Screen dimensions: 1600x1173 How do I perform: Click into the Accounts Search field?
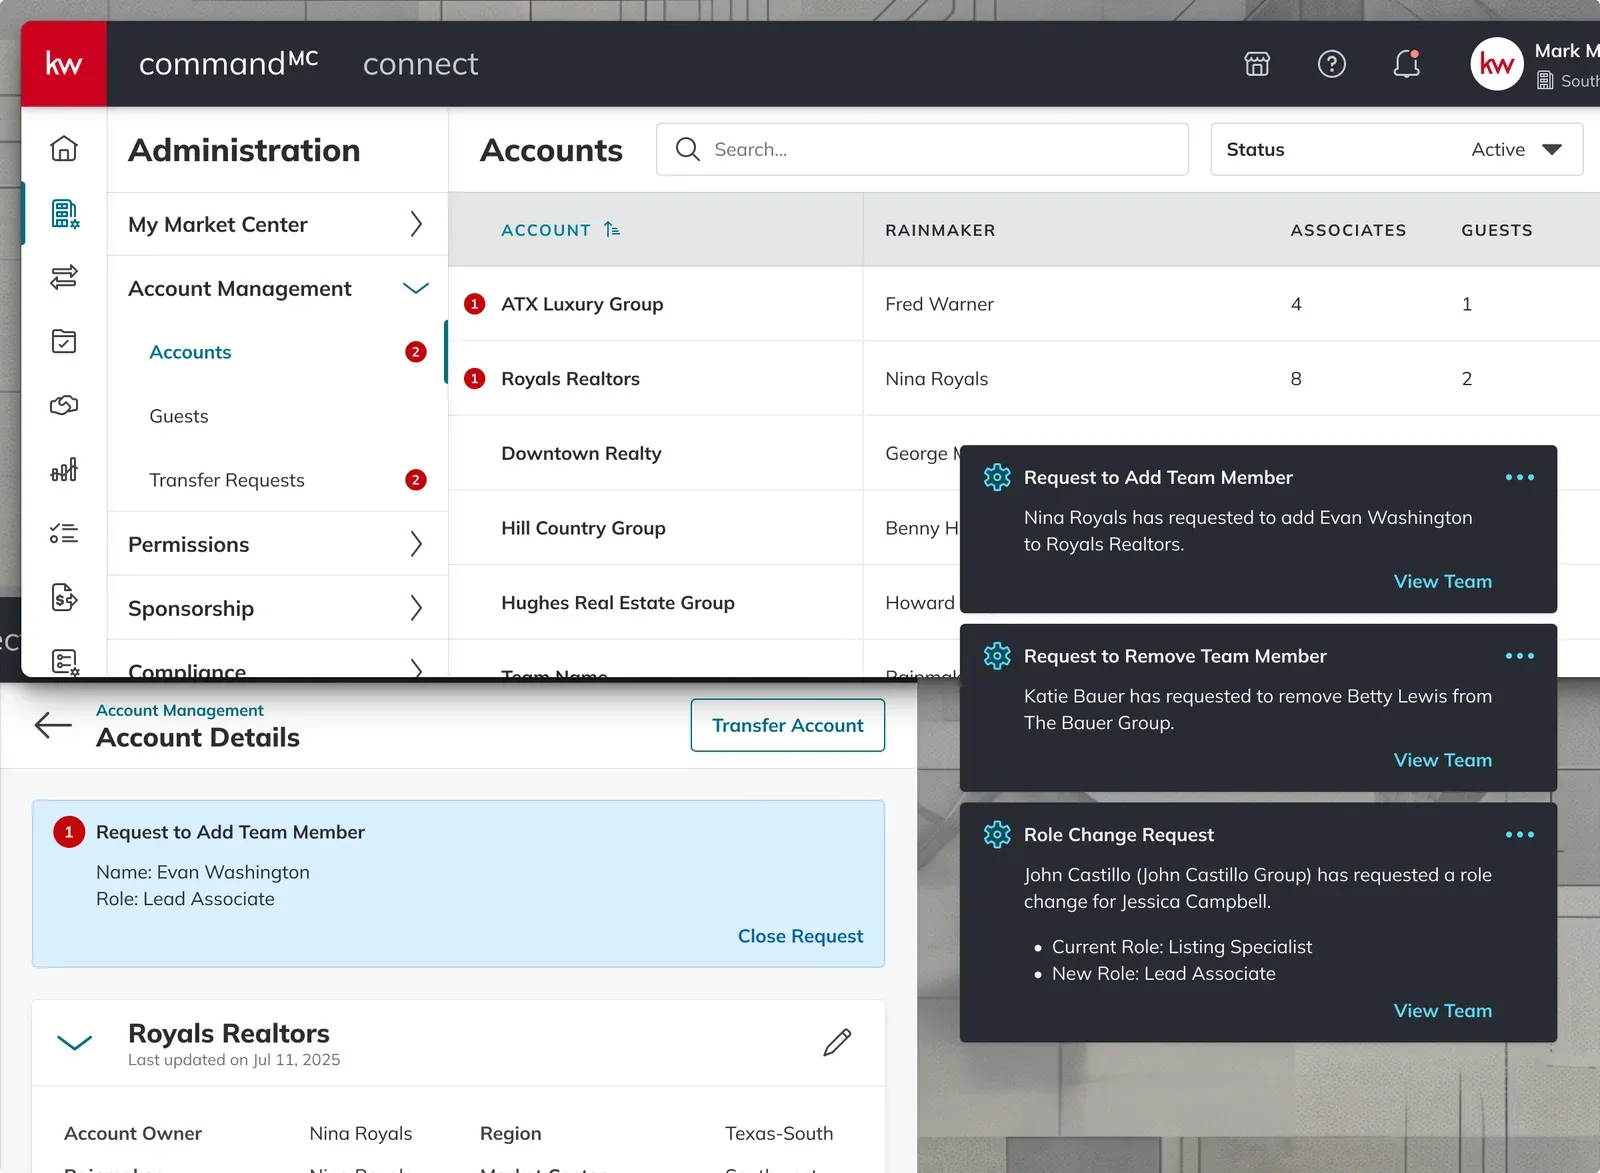[922, 149]
